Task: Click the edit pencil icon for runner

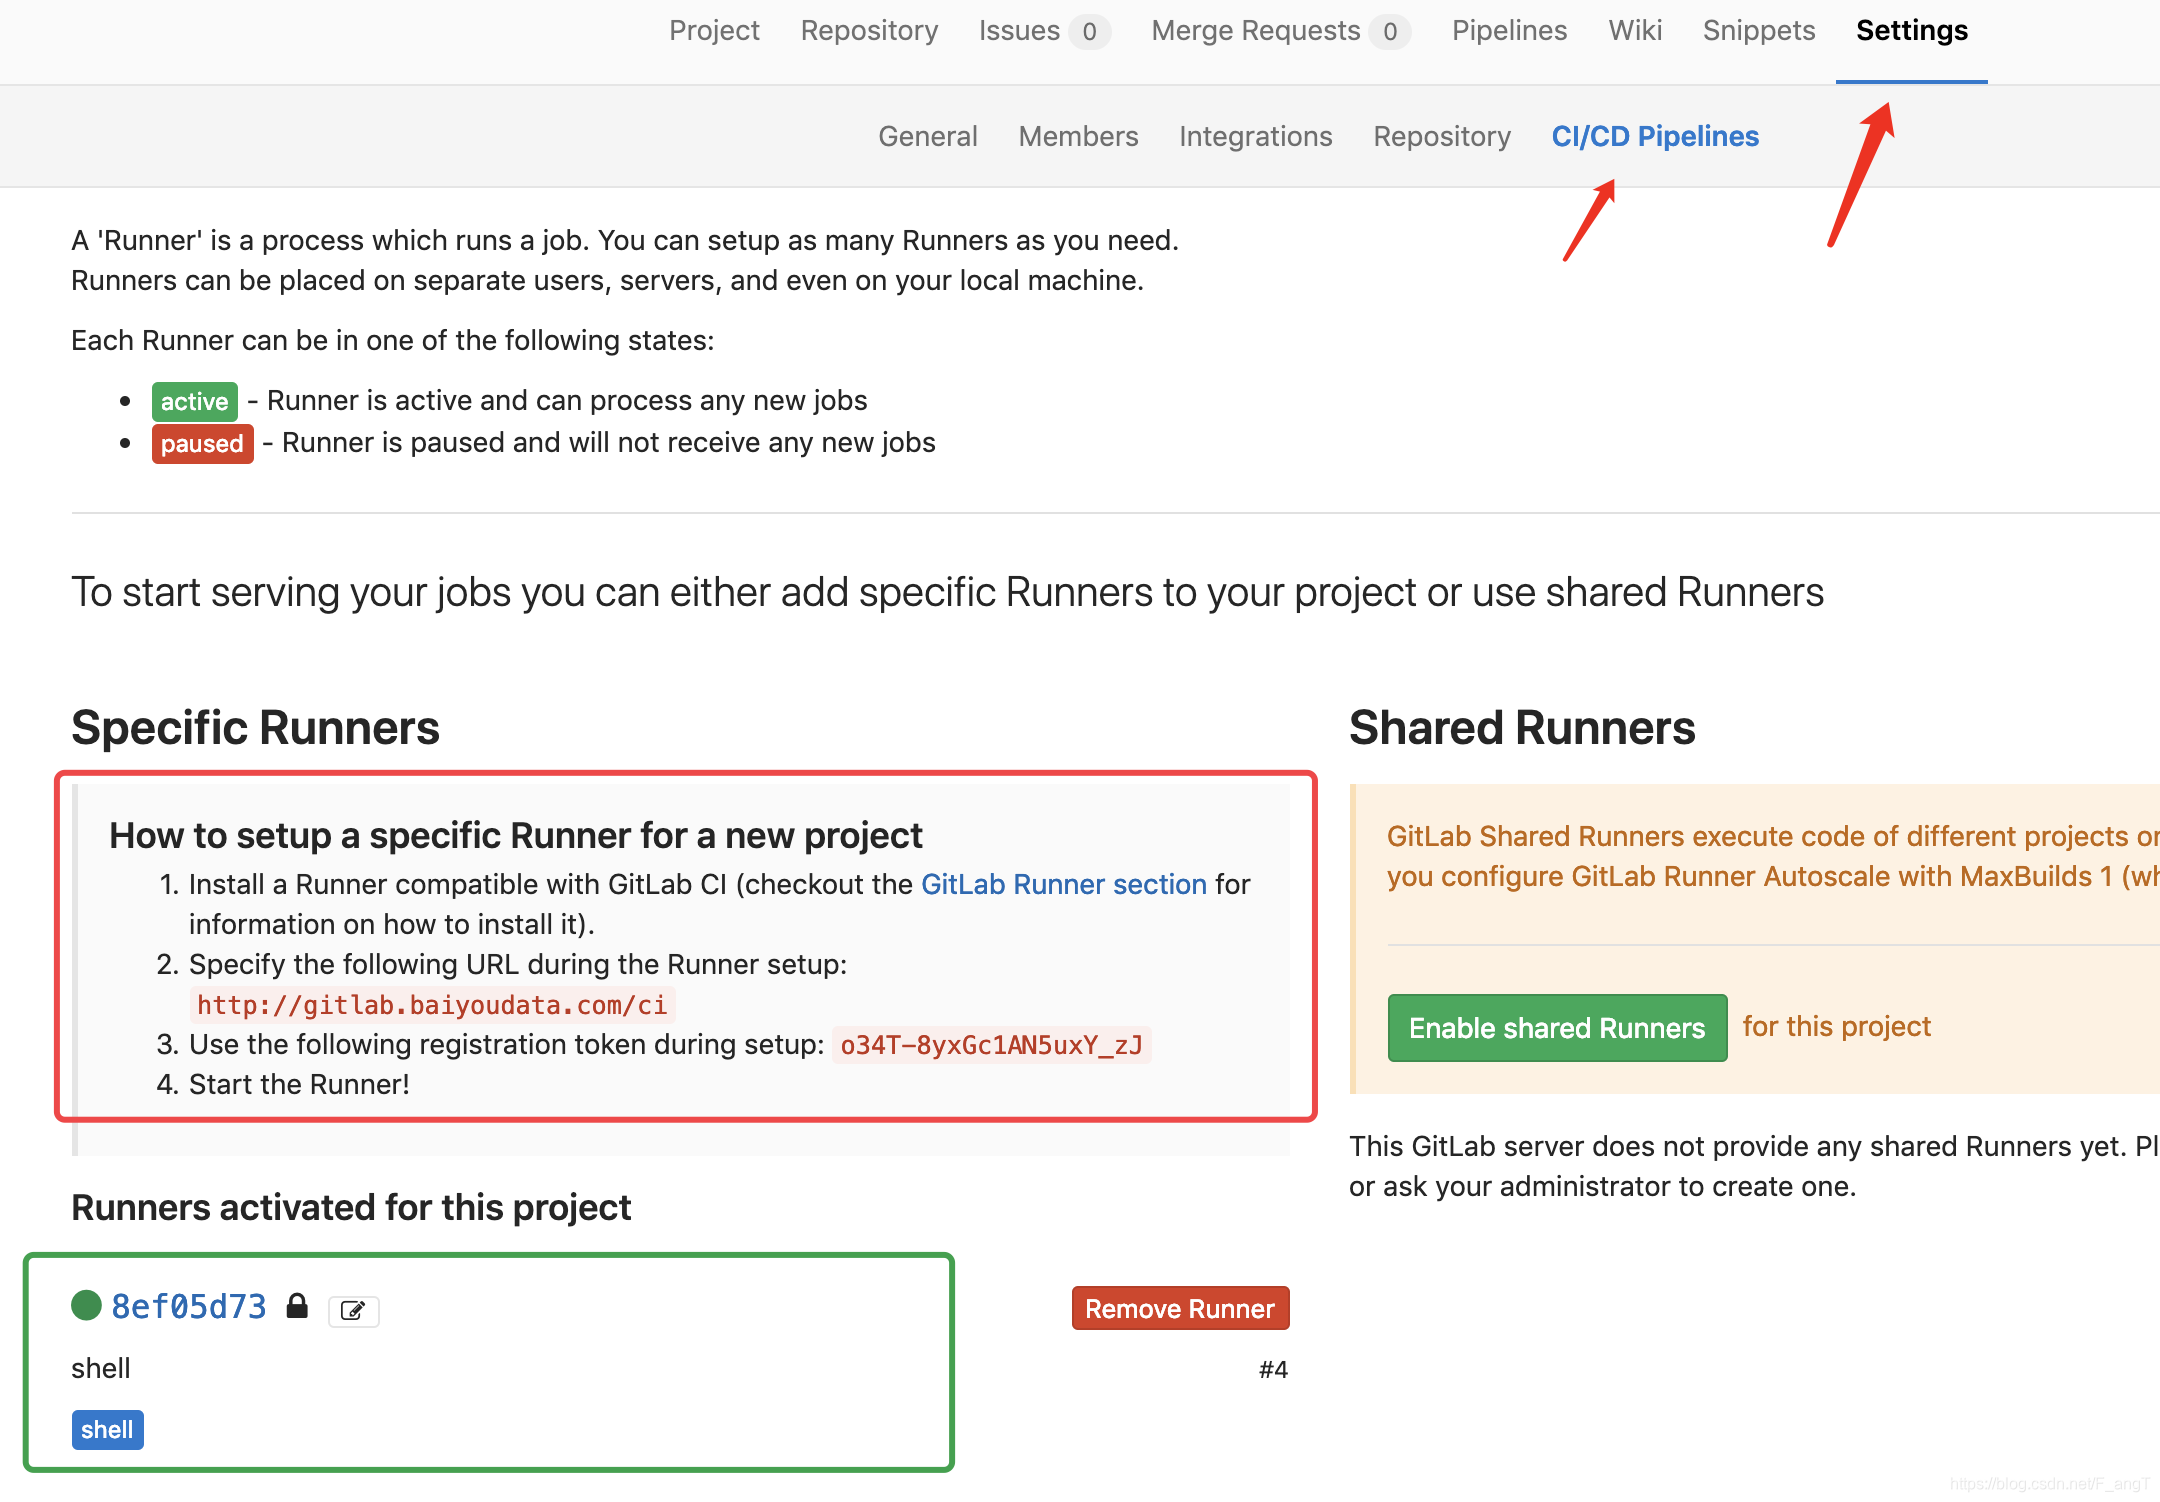Action: (x=353, y=1310)
